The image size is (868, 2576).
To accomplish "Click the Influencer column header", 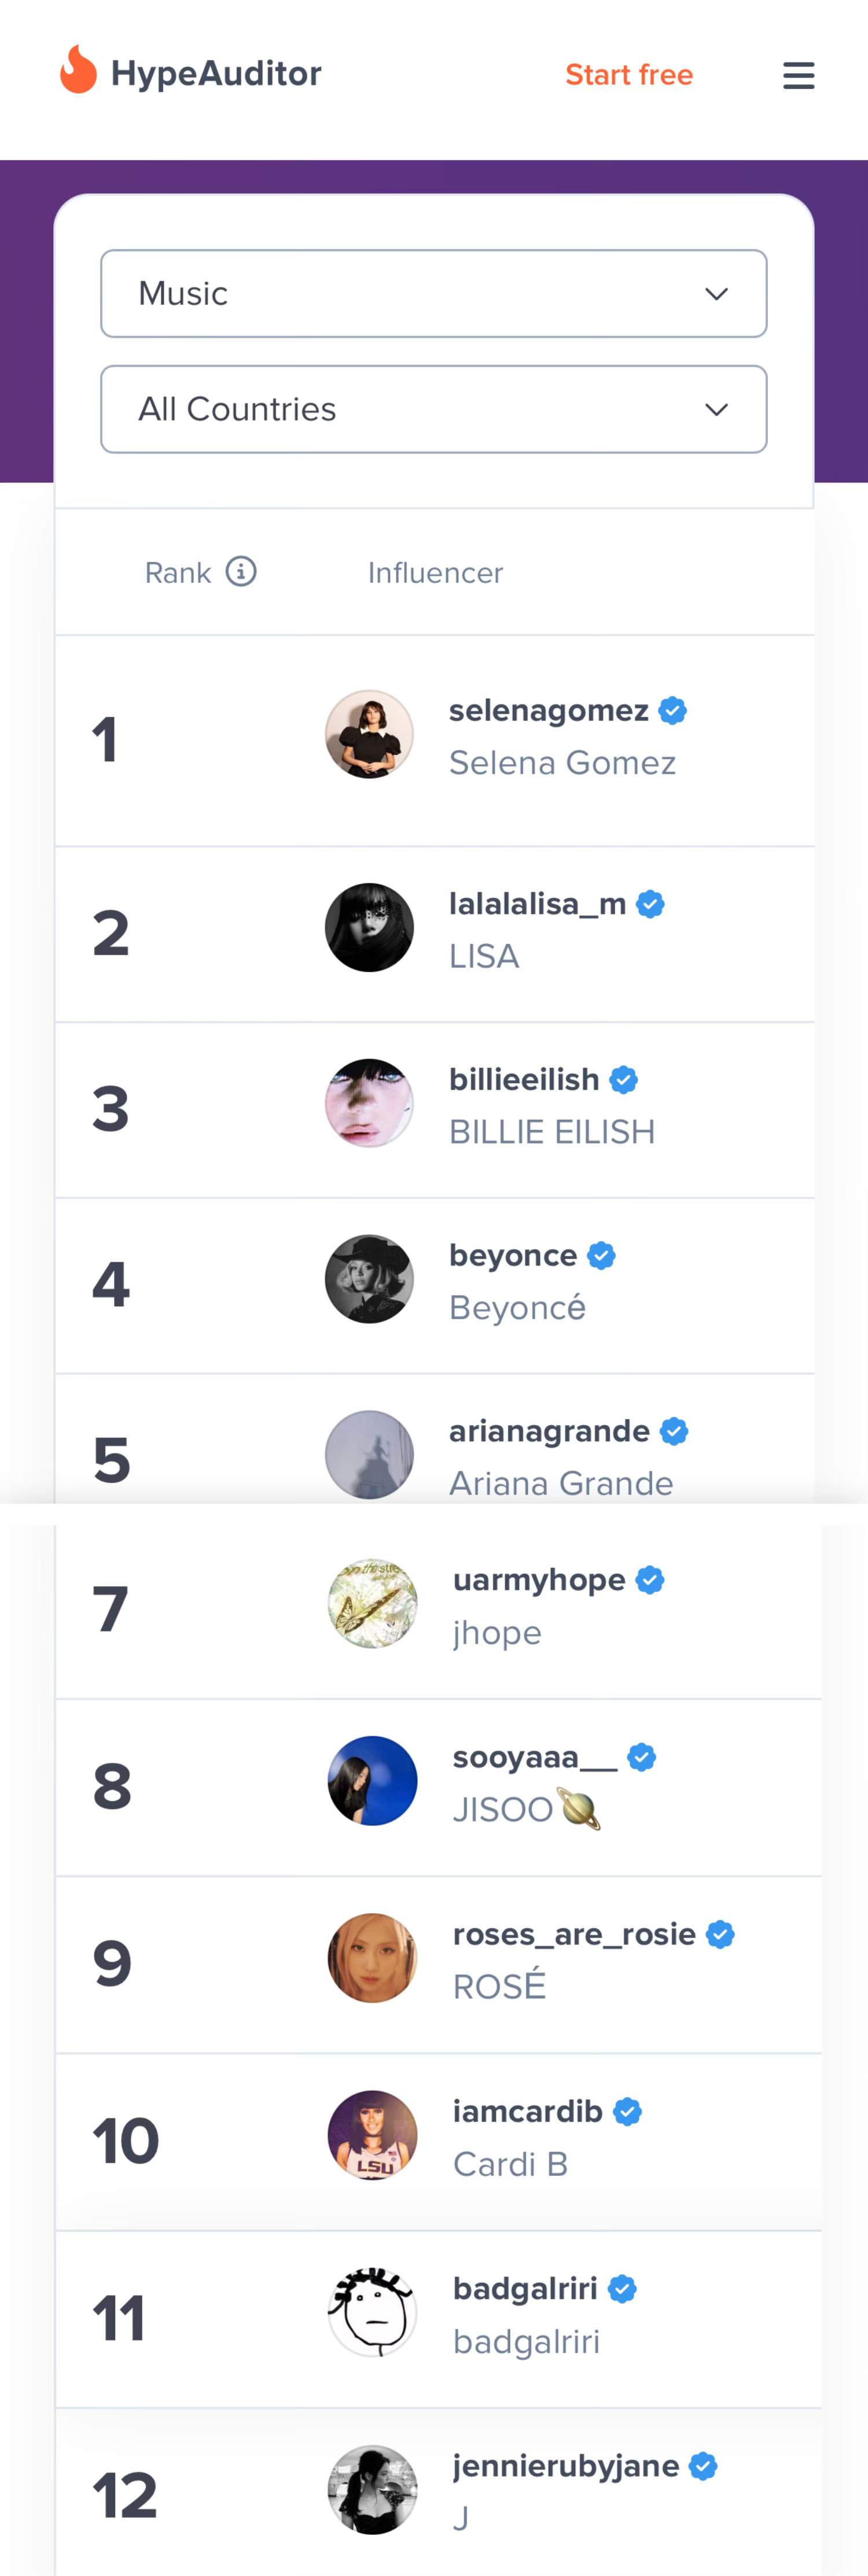I will 435,573.
